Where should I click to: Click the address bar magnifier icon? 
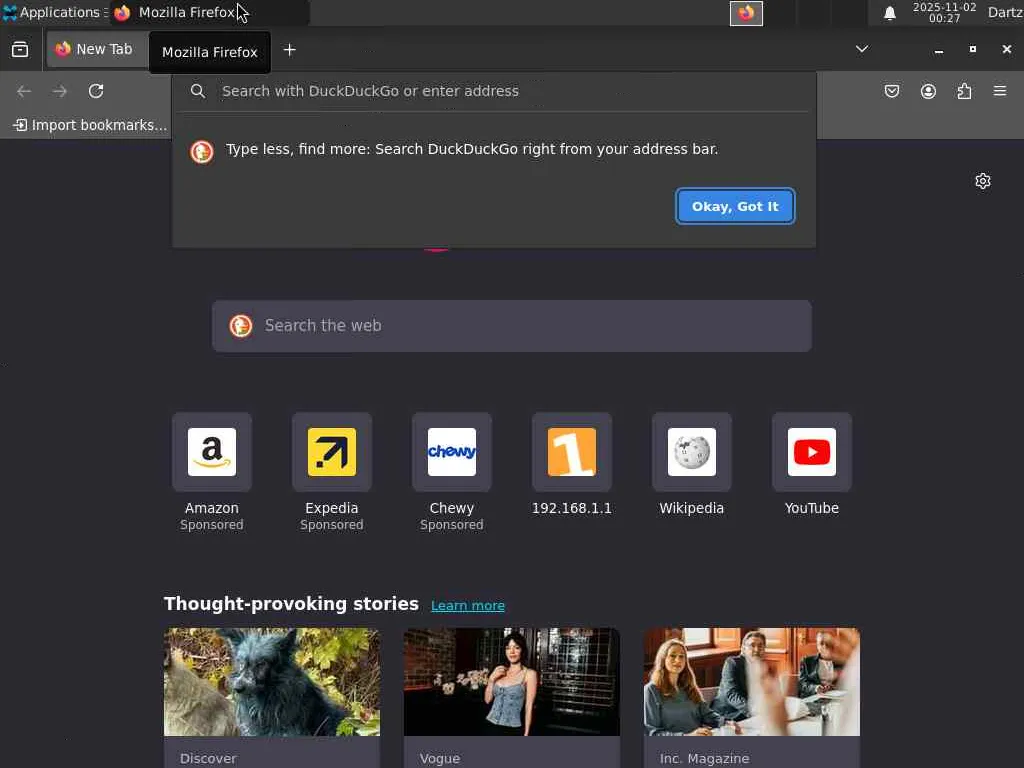198,91
